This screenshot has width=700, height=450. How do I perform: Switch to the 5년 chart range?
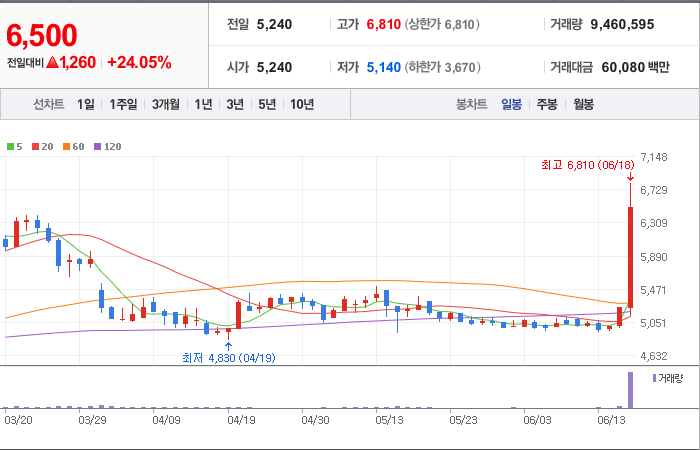pyautogui.click(x=267, y=104)
